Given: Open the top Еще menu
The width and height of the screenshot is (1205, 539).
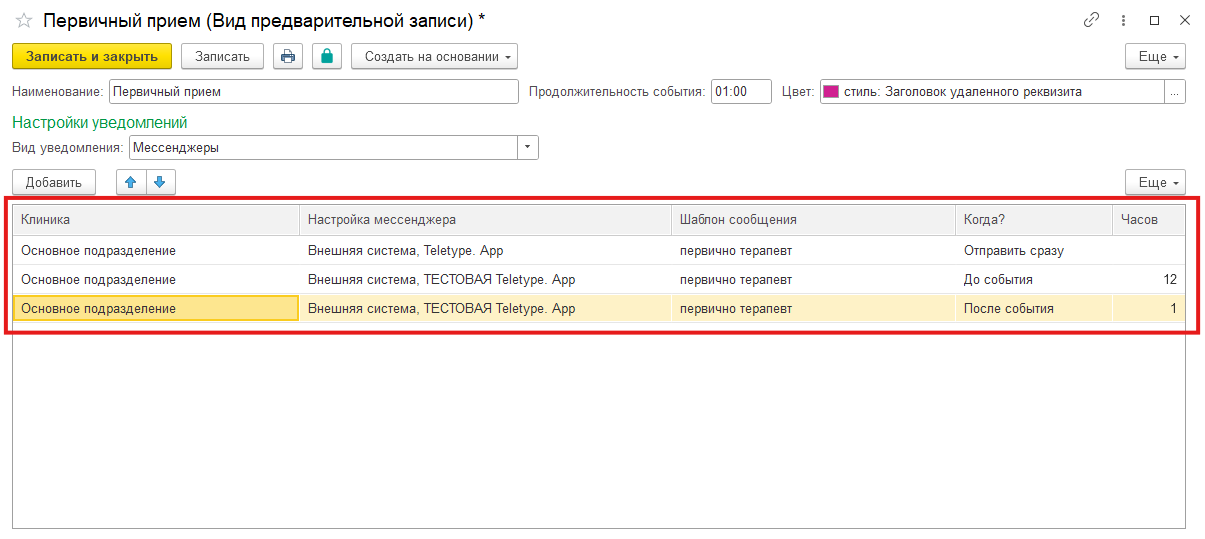Looking at the screenshot, I should click(x=1155, y=56).
